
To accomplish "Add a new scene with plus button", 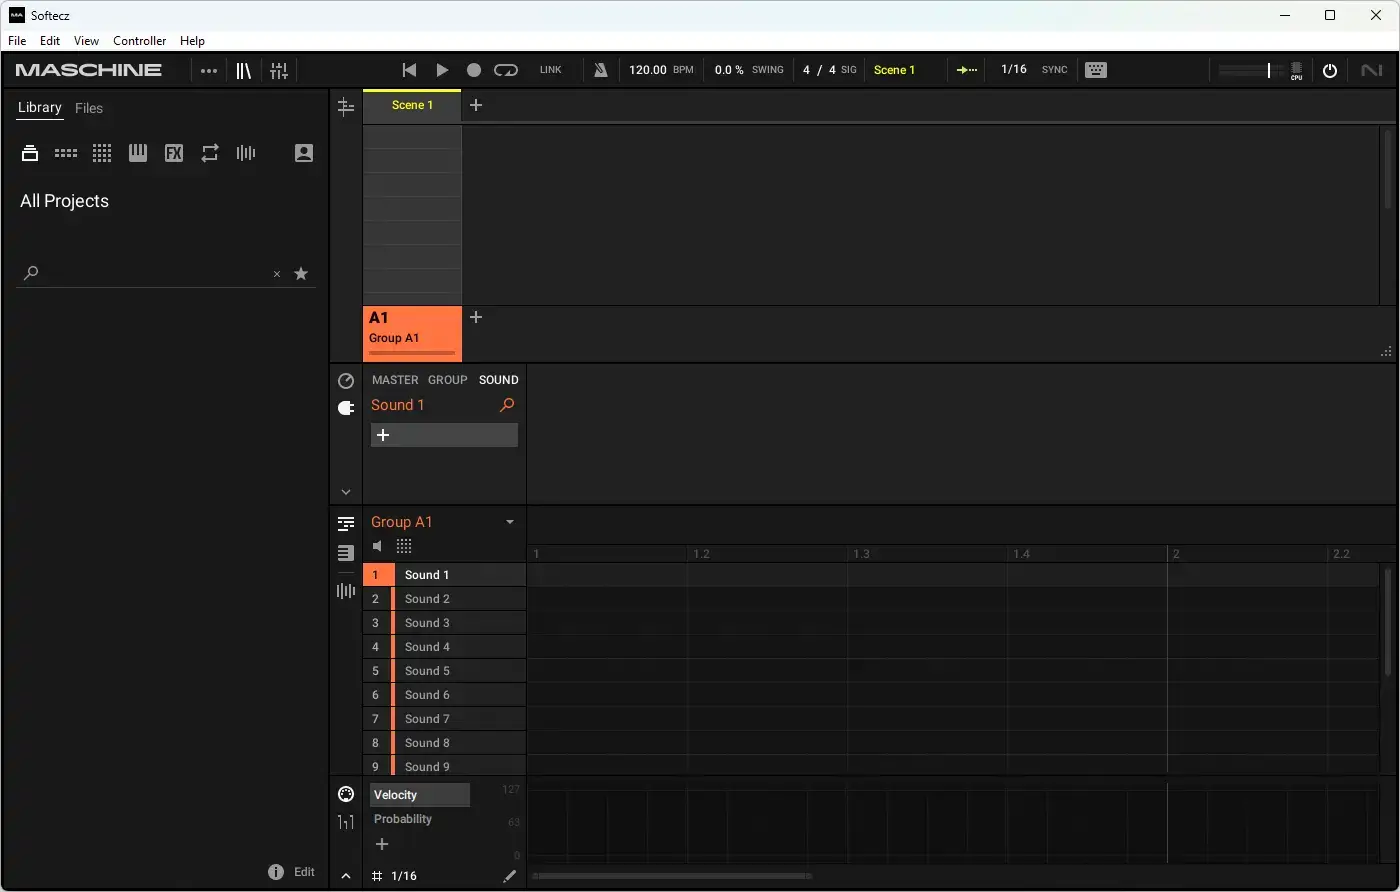I will [476, 105].
